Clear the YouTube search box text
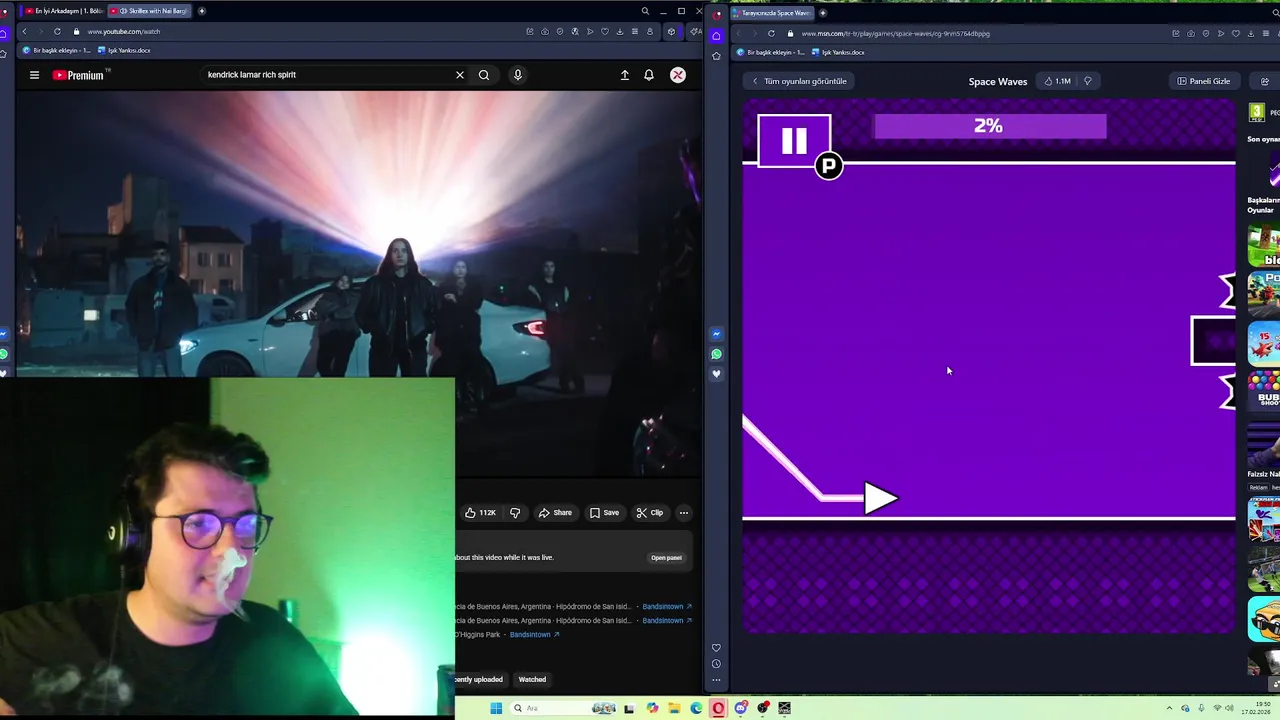 coord(460,75)
